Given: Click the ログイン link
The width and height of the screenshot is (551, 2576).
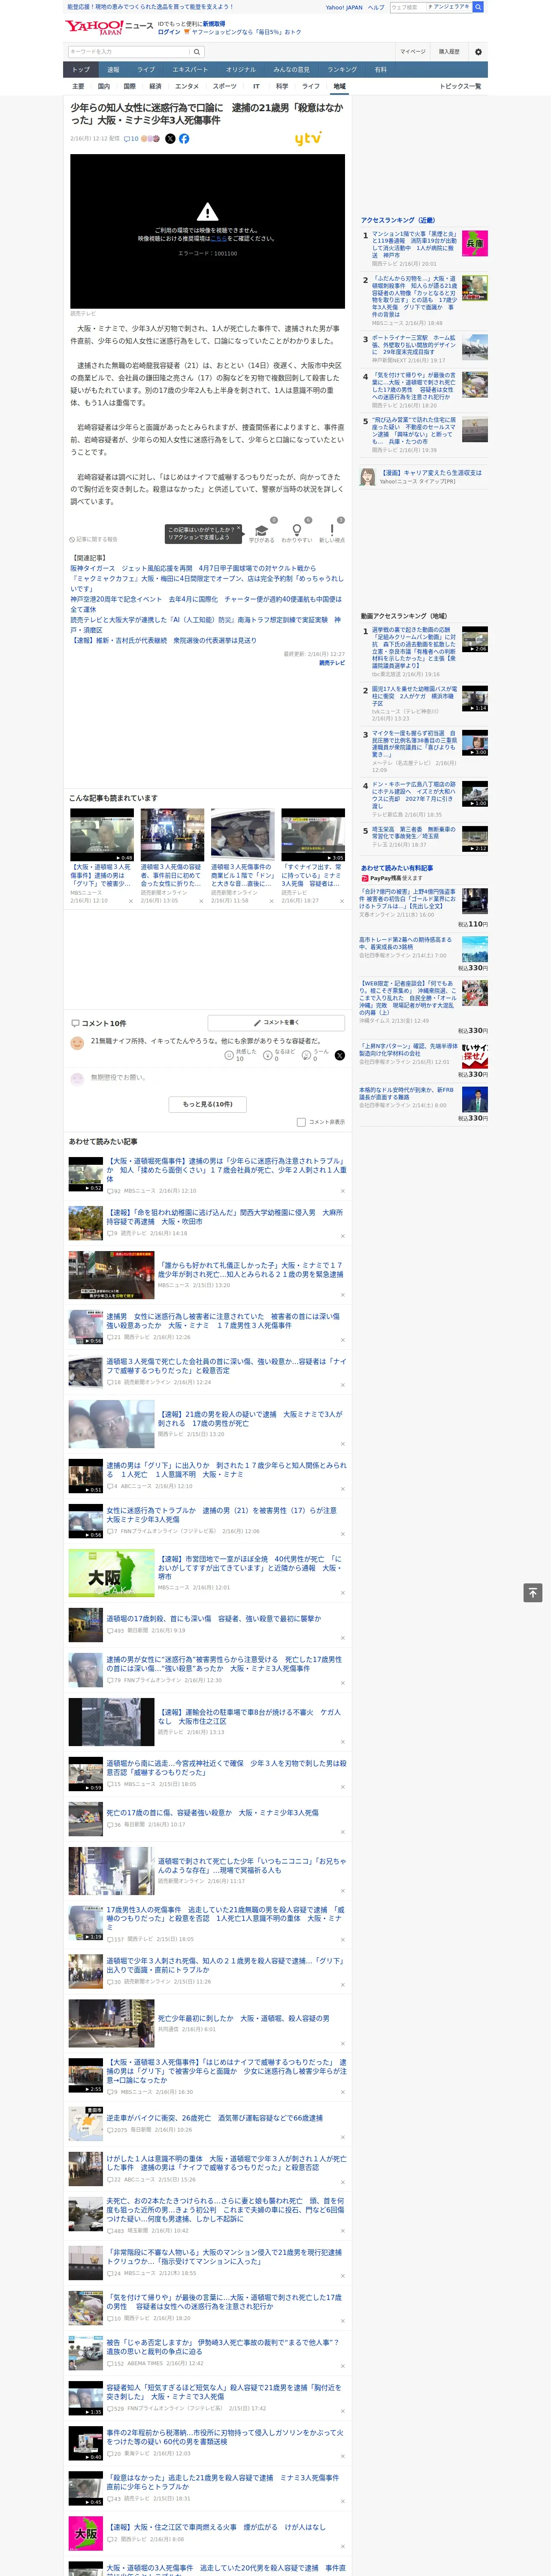Looking at the screenshot, I should tap(169, 32).
